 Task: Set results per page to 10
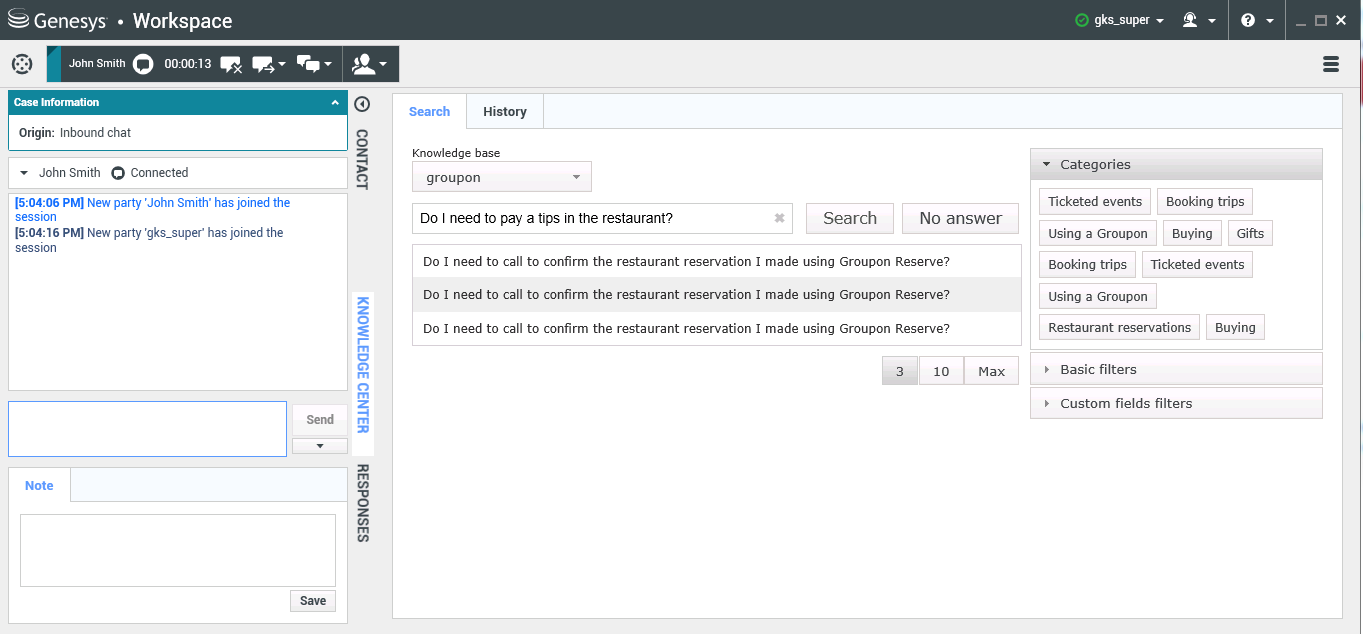coord(940,371)
